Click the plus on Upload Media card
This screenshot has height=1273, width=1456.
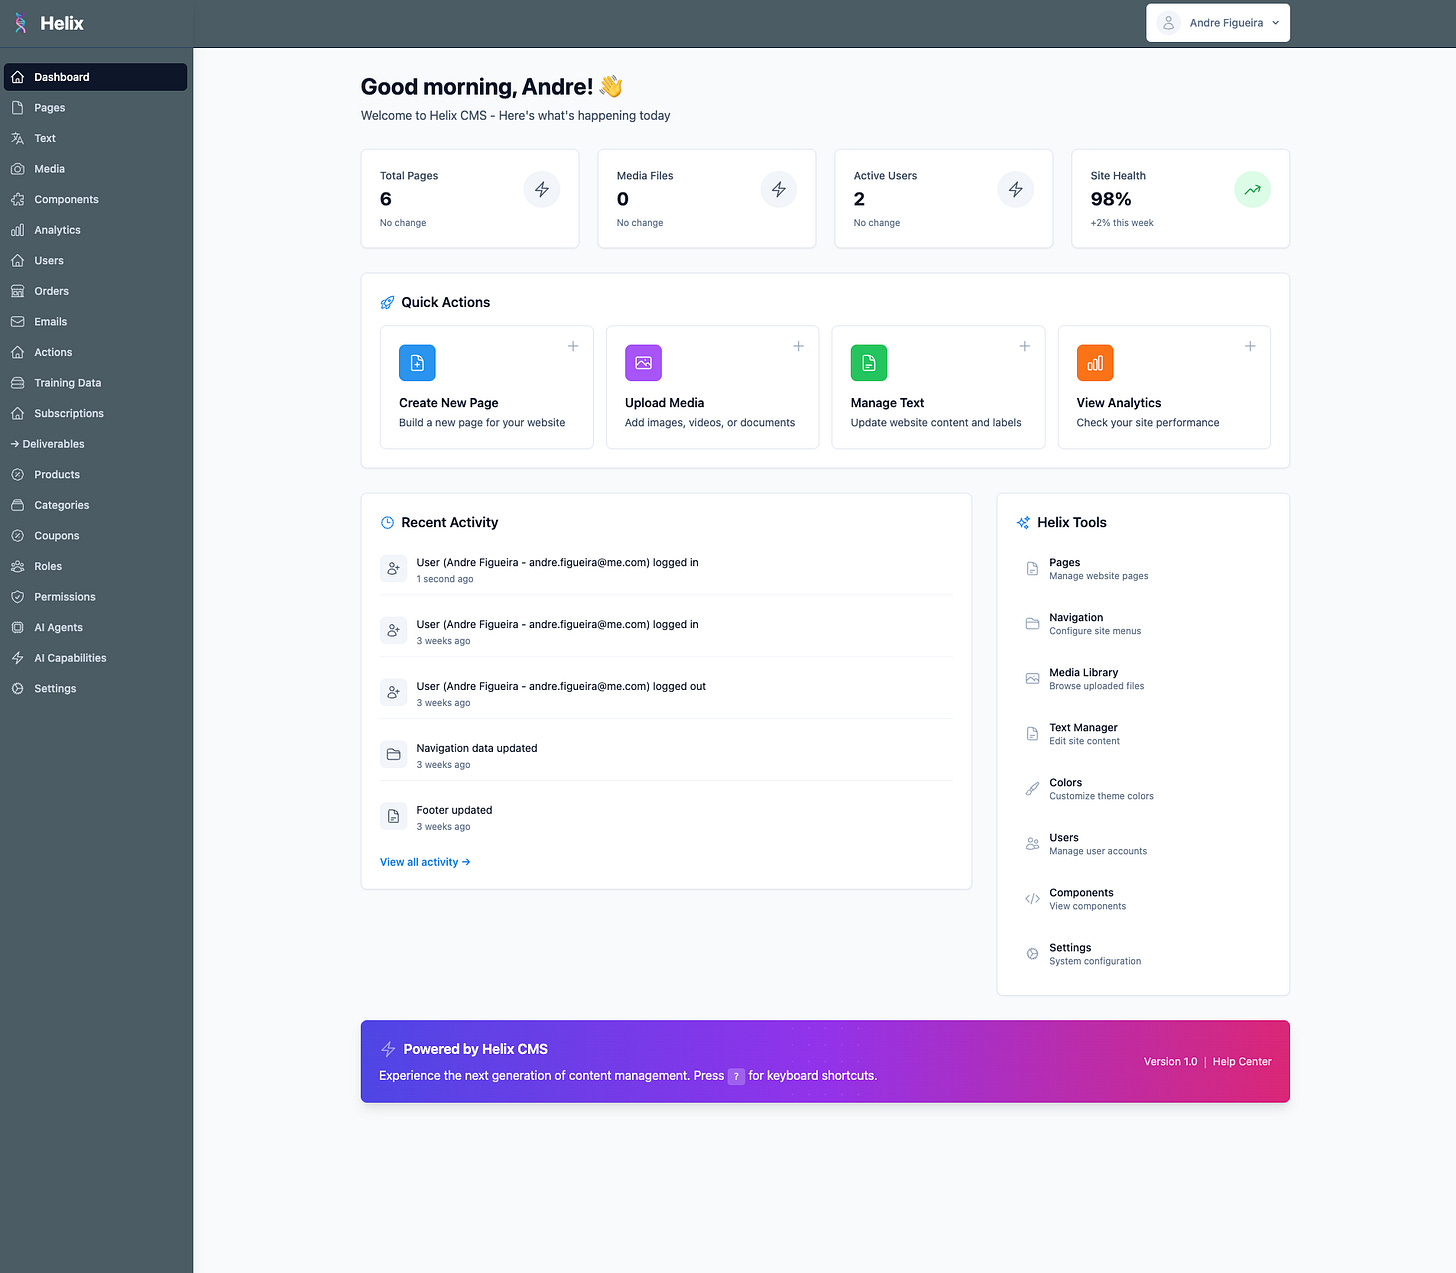(x=798, y=346)
